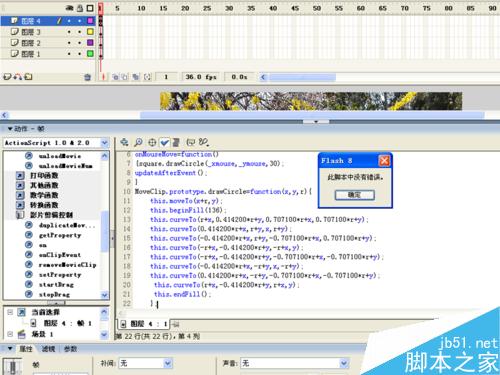Delete layer with the trash icon

click(x=87, y=77)
